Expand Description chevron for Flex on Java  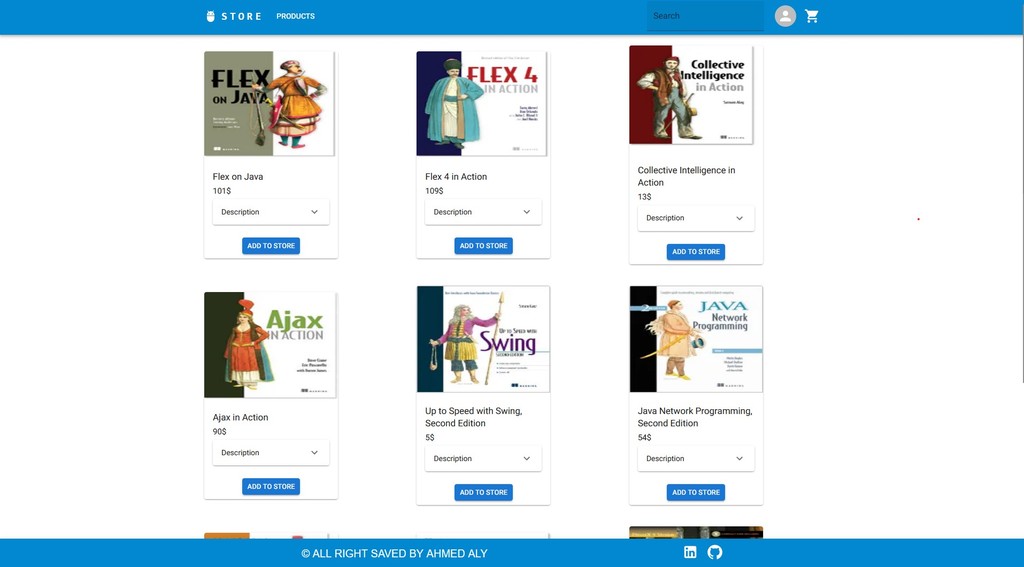point(314,212)
